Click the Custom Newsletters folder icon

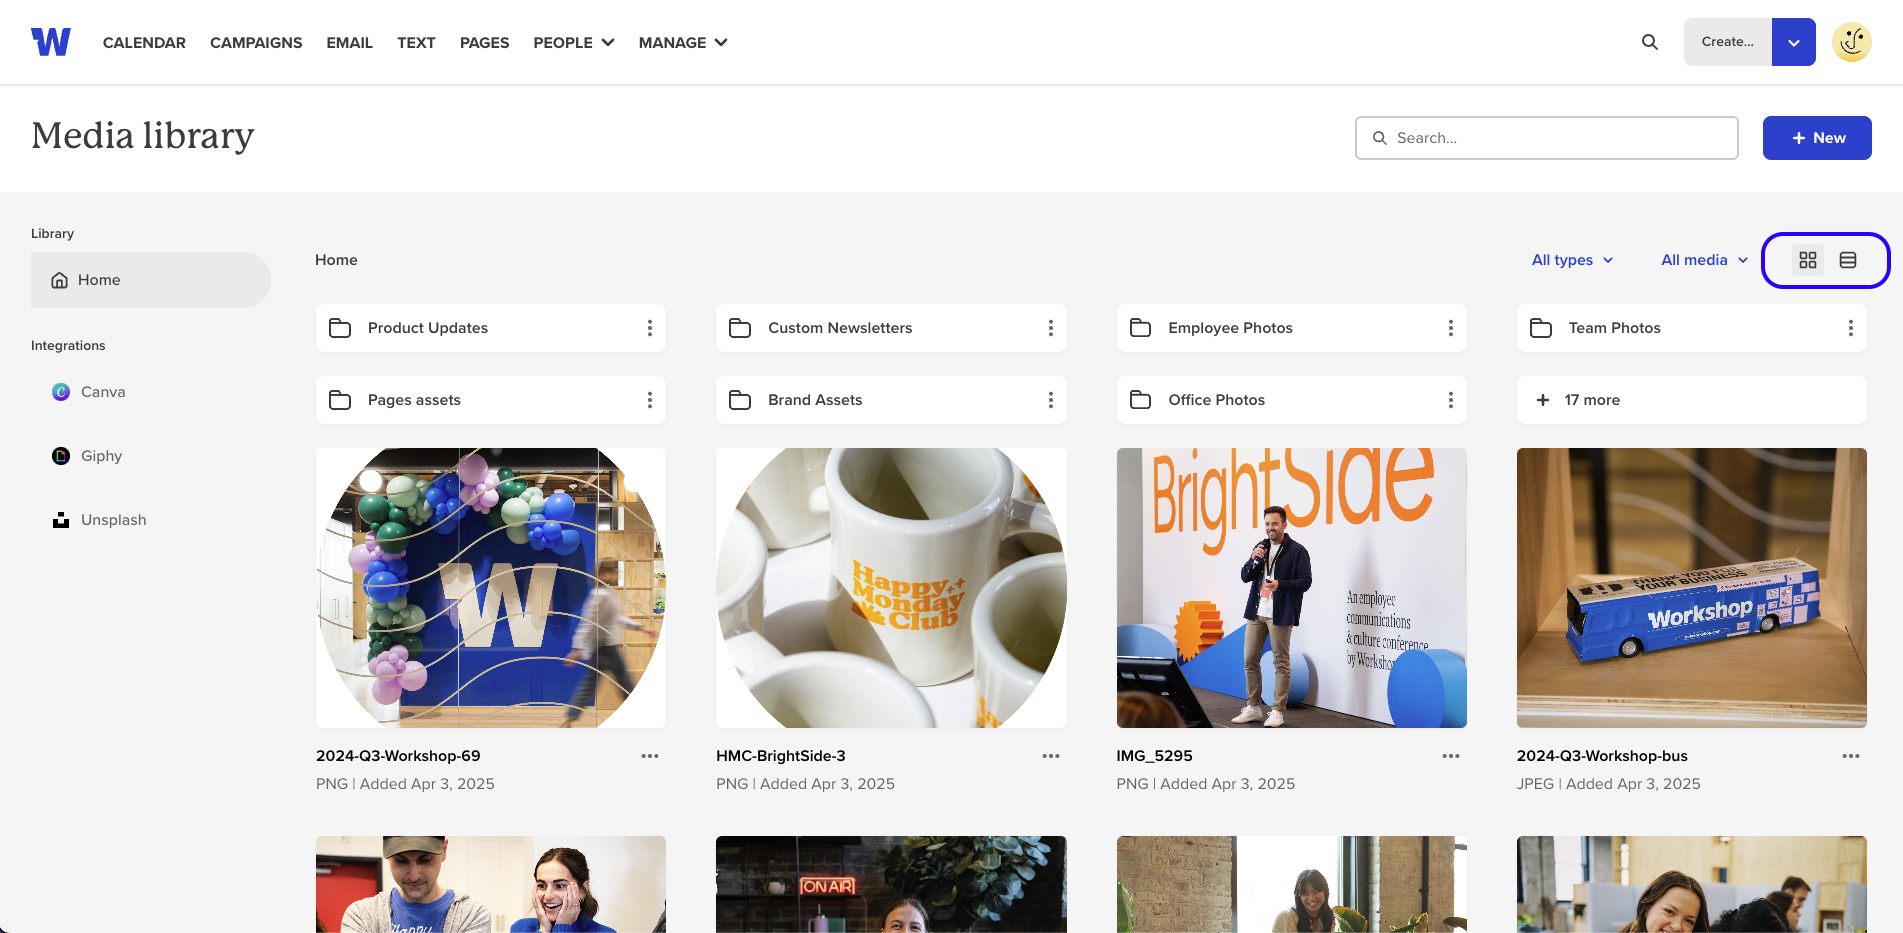point(740,328)
